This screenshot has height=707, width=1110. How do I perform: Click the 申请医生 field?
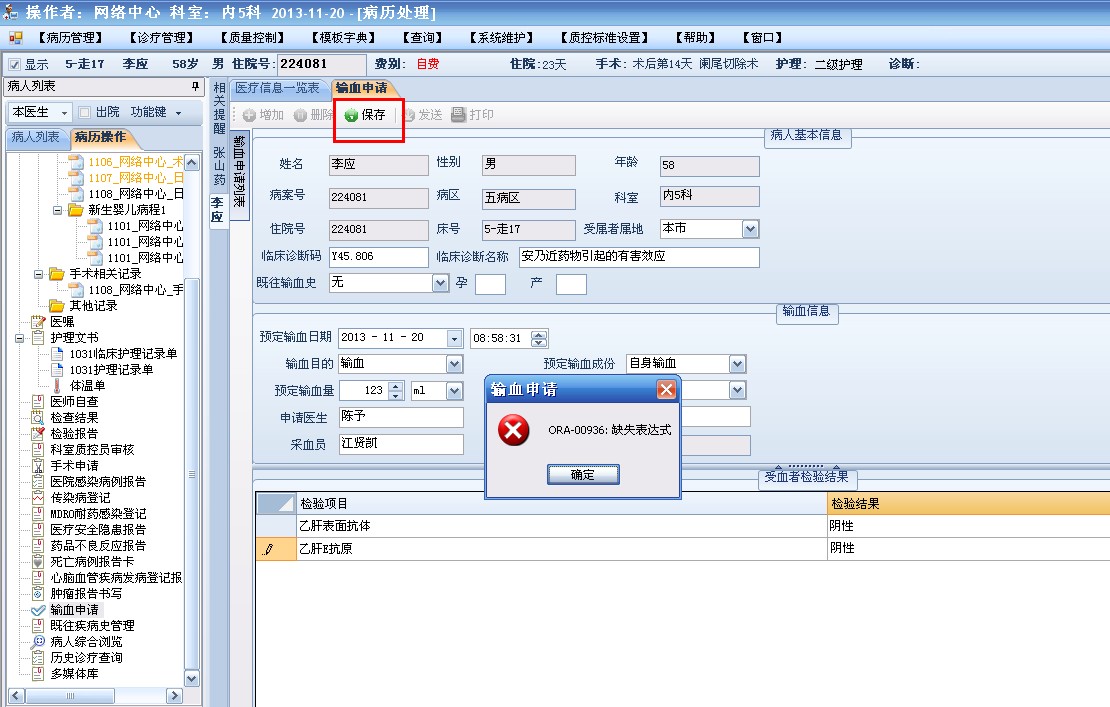point(401,417)
